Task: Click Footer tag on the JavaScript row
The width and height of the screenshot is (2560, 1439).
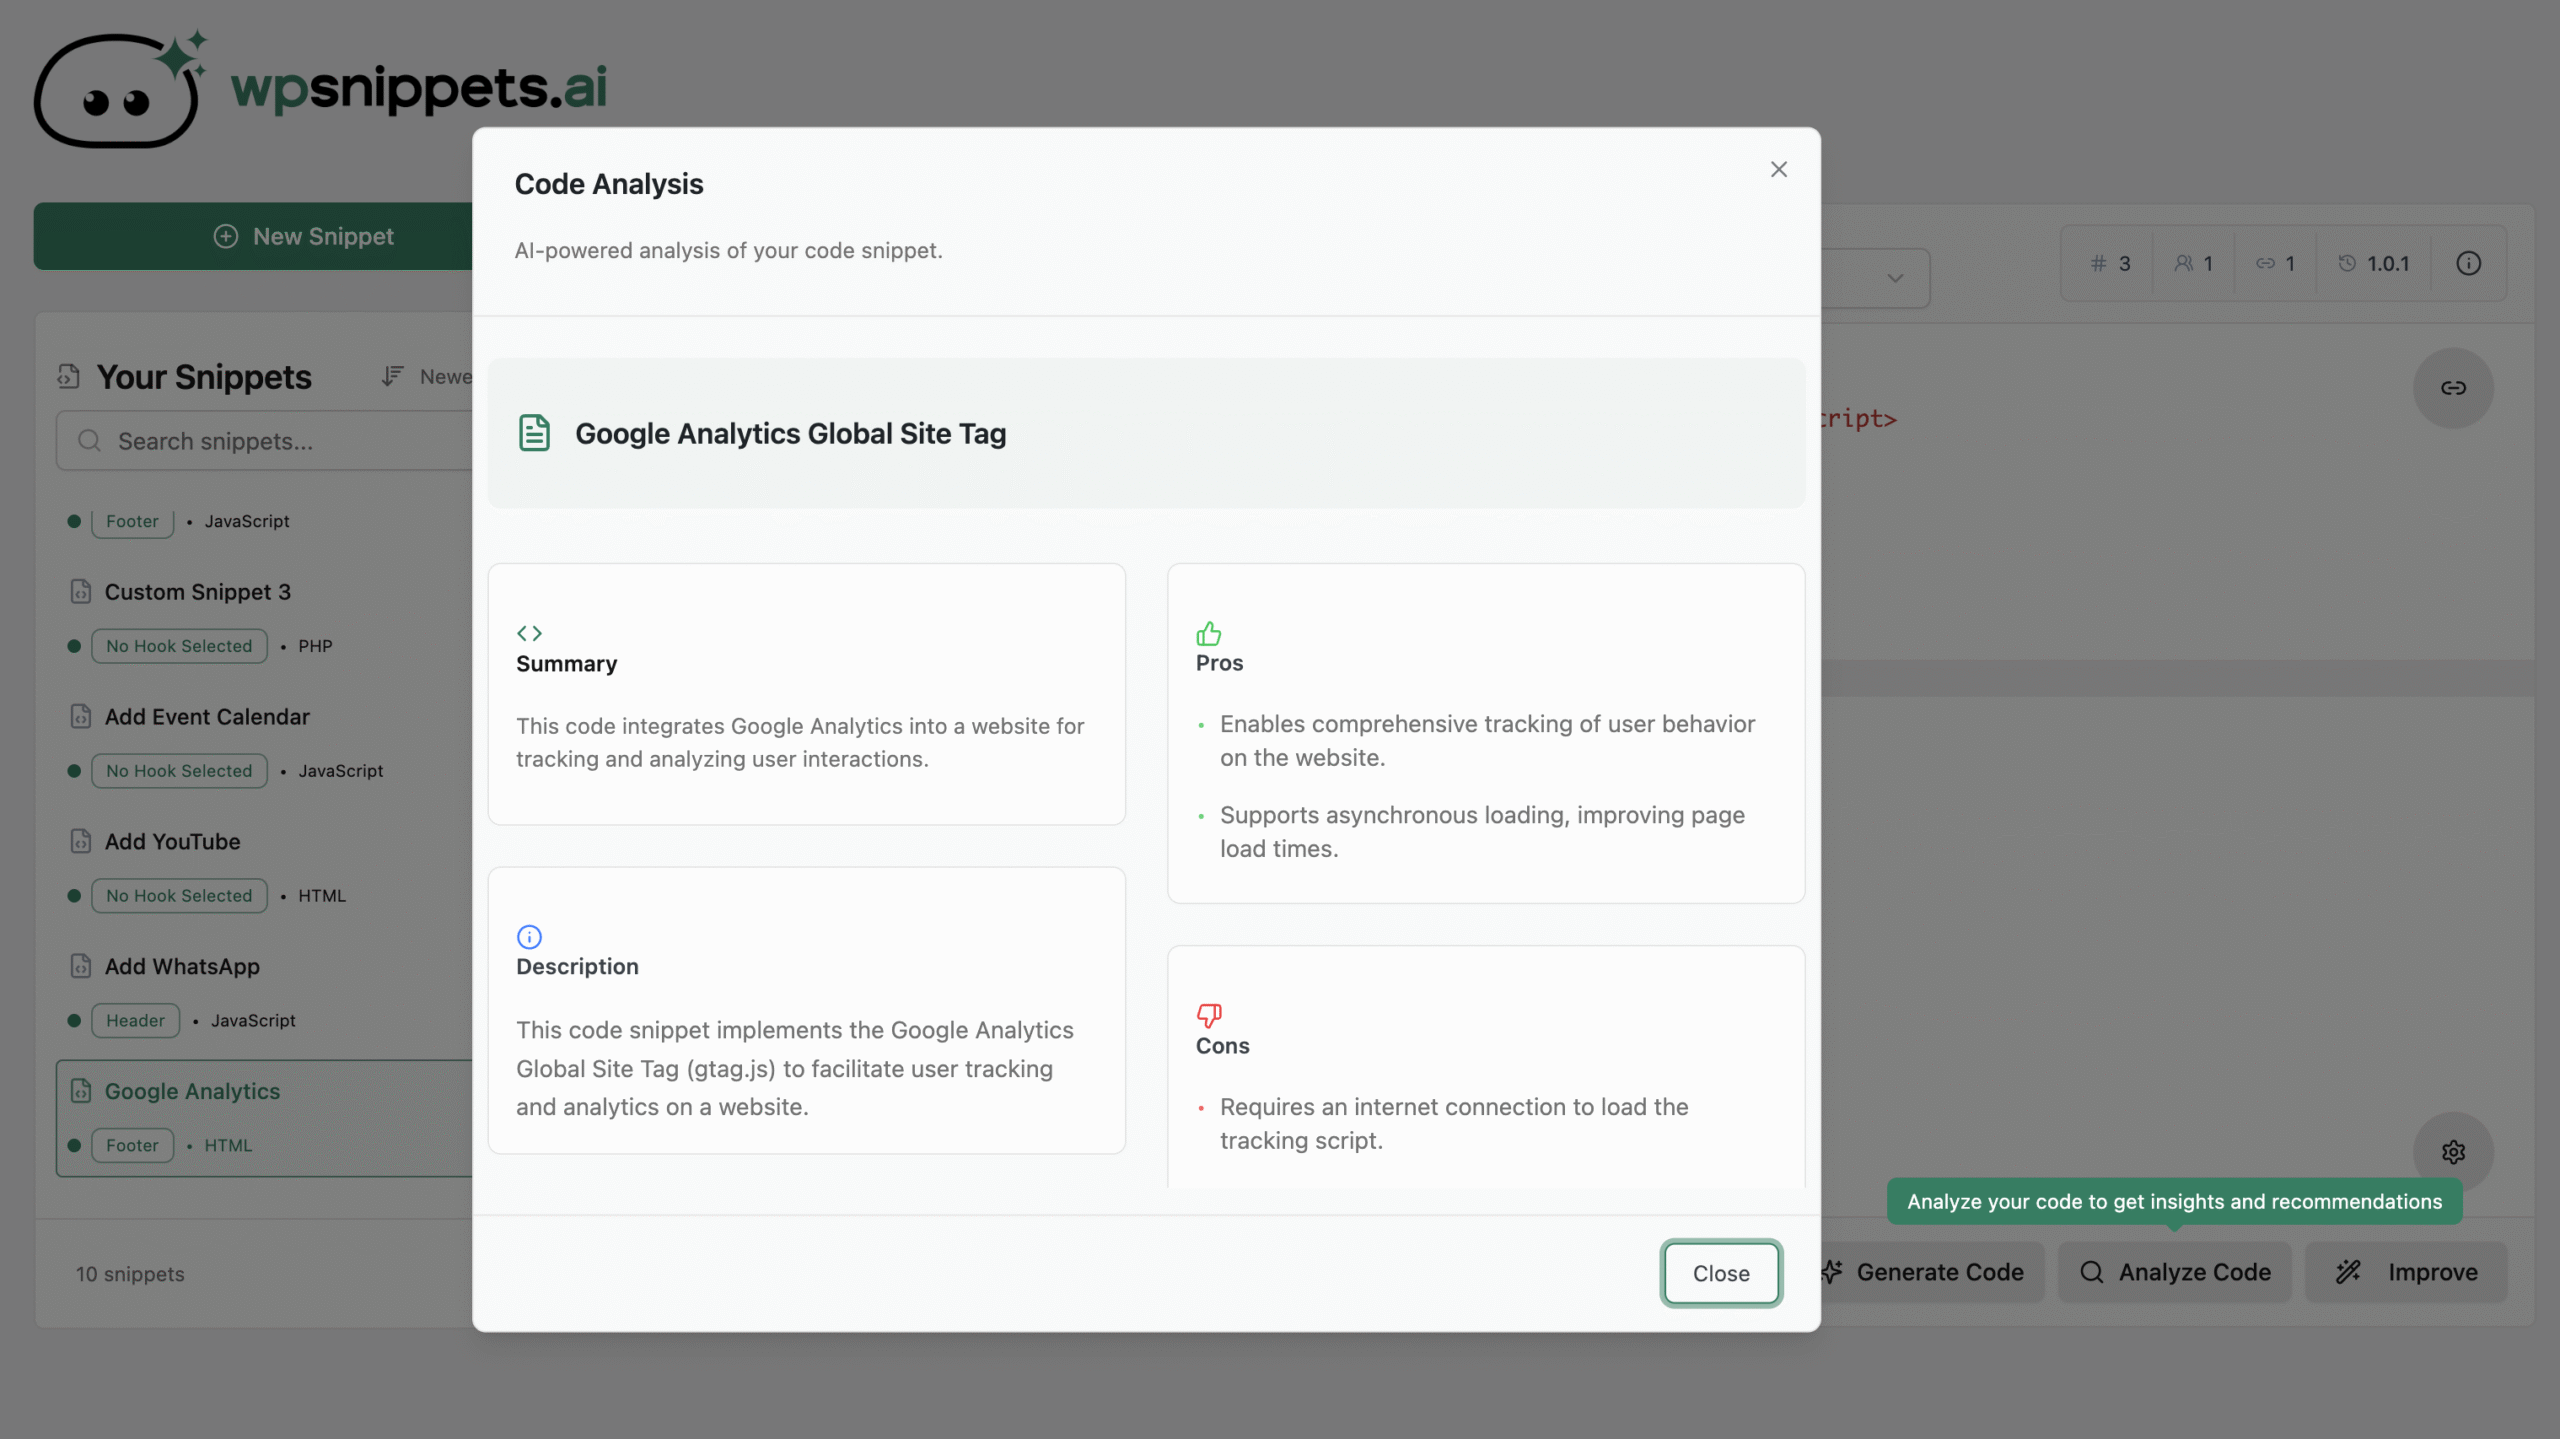Action: click(x=132, y=521)
